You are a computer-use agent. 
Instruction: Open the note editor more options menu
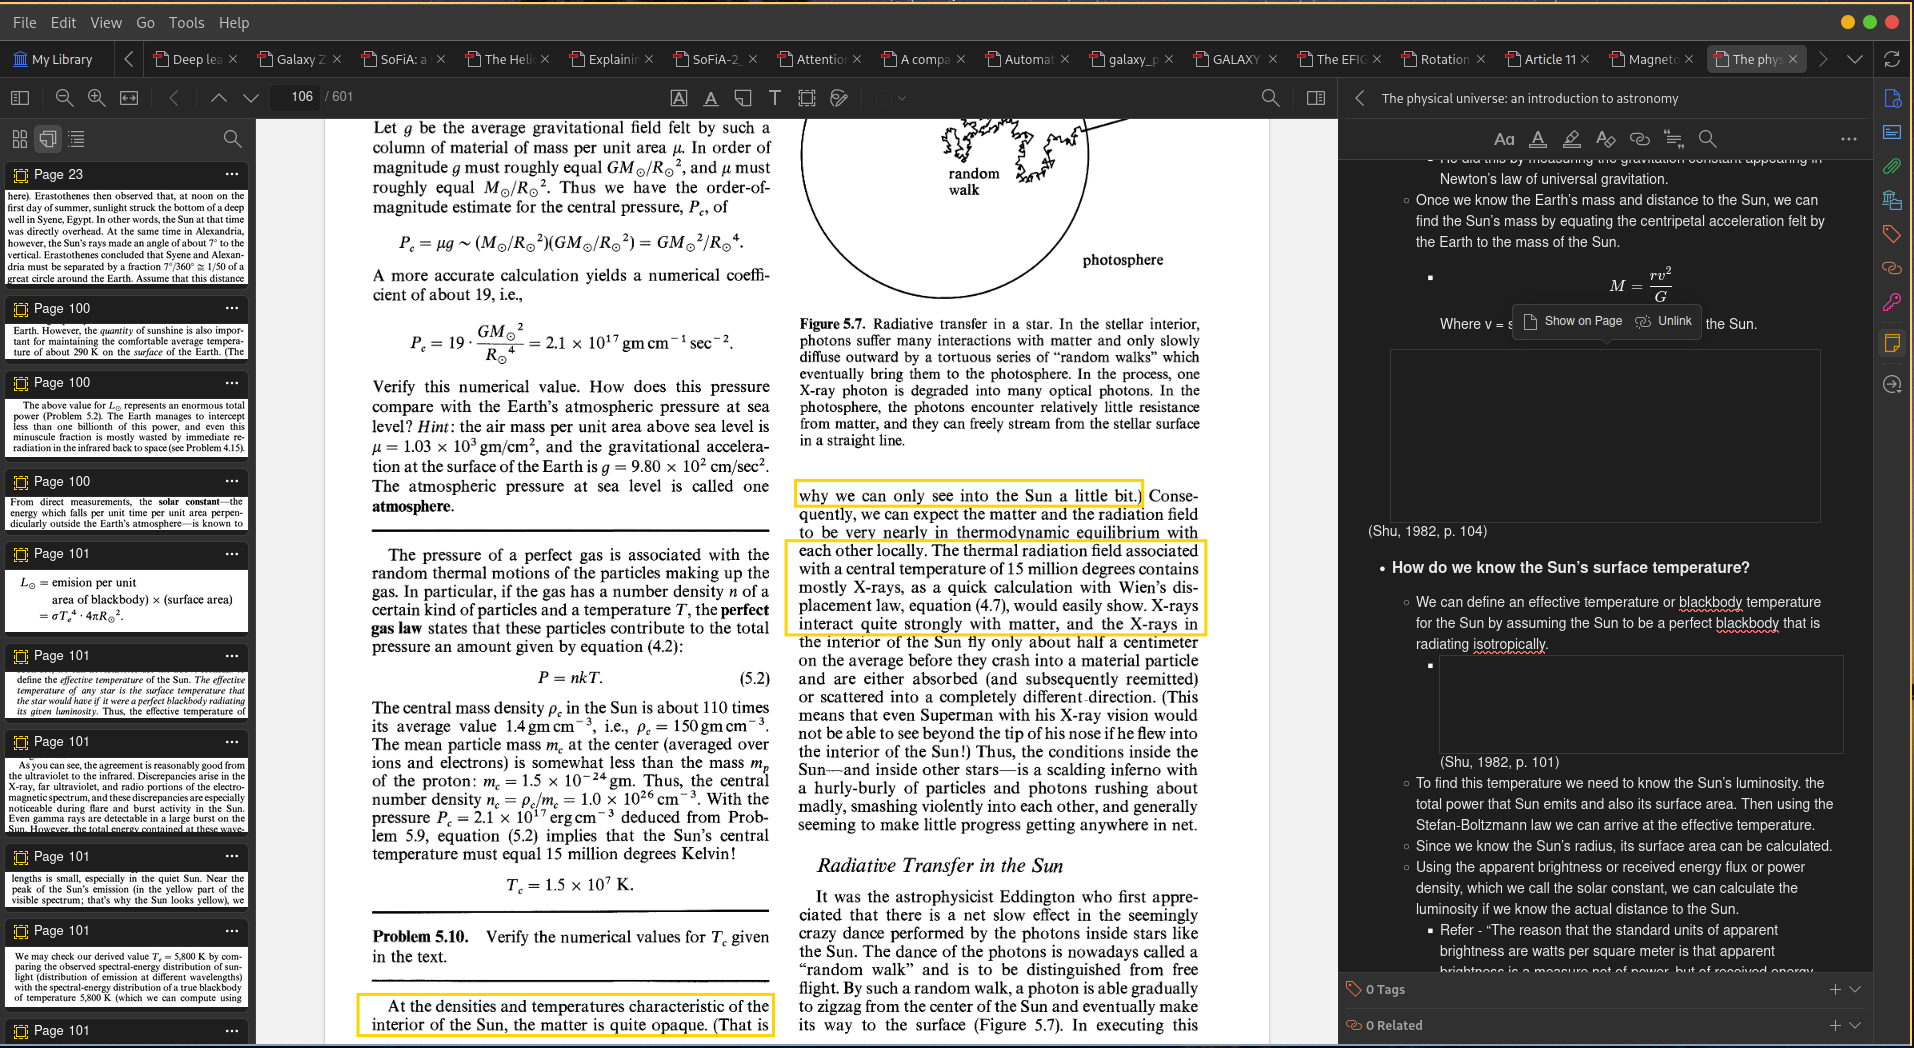tap(1849, 139)
